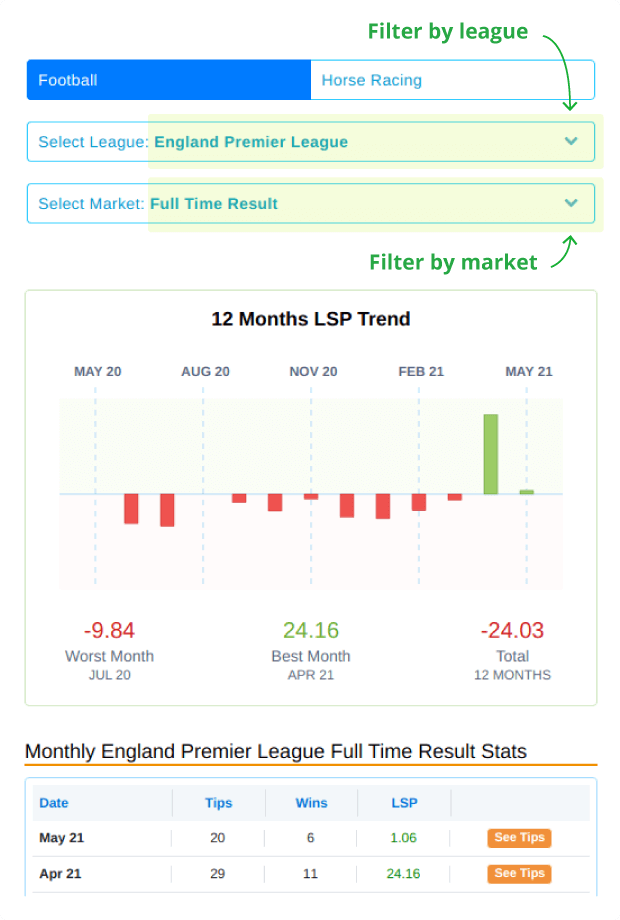Switch to the Horse Racing tab
The image size is (620, 920).
(x=452, y=80)
